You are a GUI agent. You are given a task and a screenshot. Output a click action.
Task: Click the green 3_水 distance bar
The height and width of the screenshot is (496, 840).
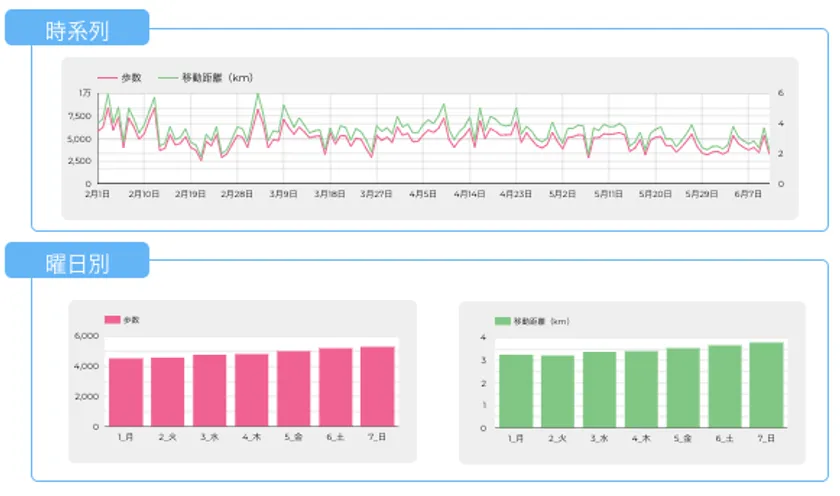point(599,389)
